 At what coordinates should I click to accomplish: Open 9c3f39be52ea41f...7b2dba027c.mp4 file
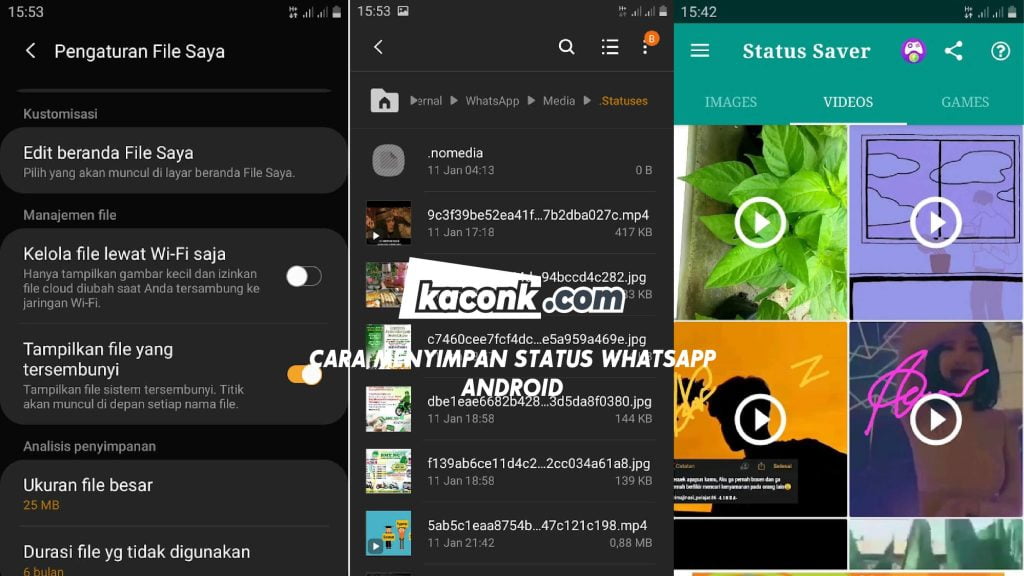click(511, 223)
